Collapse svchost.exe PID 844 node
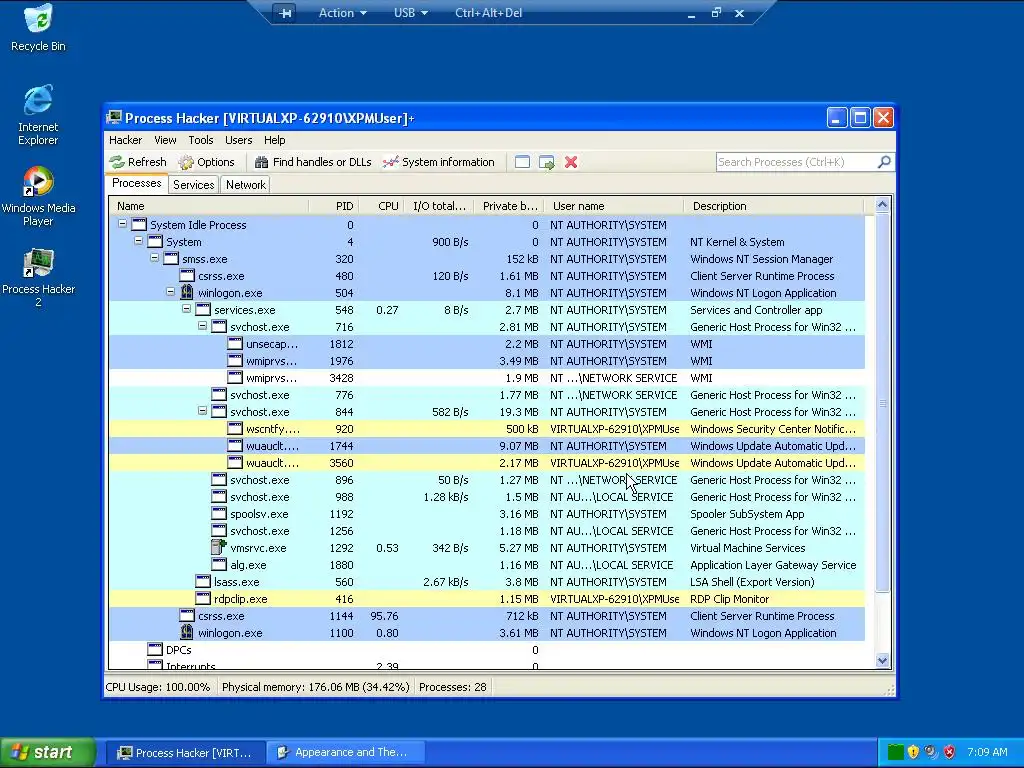Image resolution: width=1024 pixels, height=768 pixels. click(202, 410)
